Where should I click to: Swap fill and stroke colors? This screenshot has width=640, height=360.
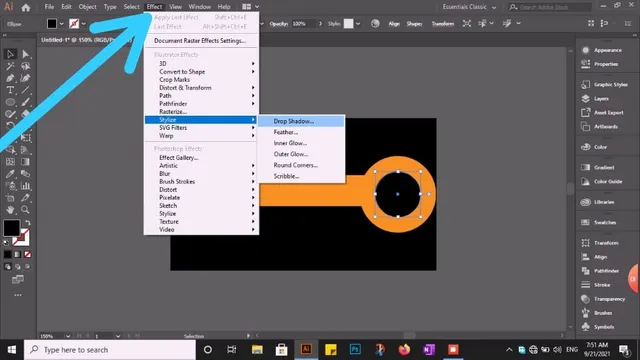coord(27,223)
